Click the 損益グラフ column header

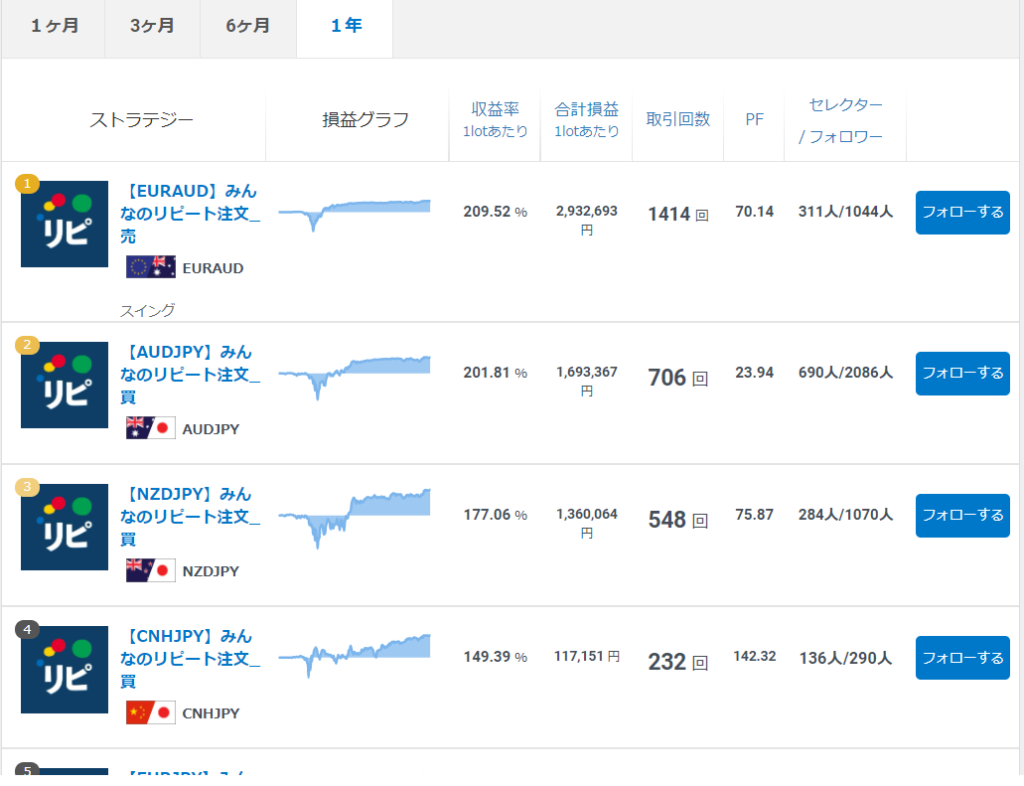point(365,119)
